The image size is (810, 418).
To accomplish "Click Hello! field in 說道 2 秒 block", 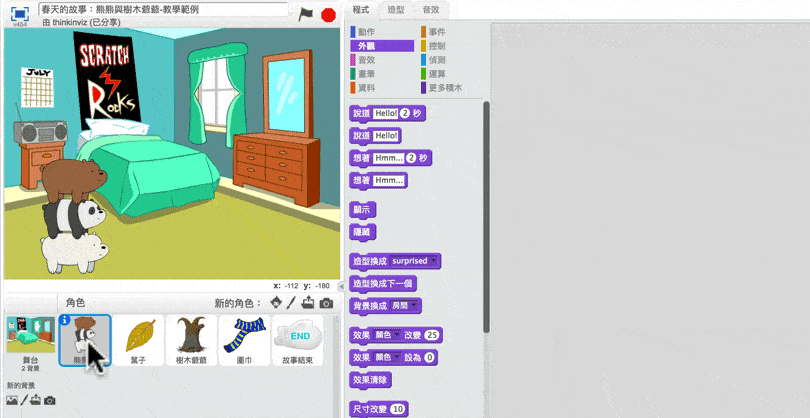I will pyautogui.click(x=386, y=113).
